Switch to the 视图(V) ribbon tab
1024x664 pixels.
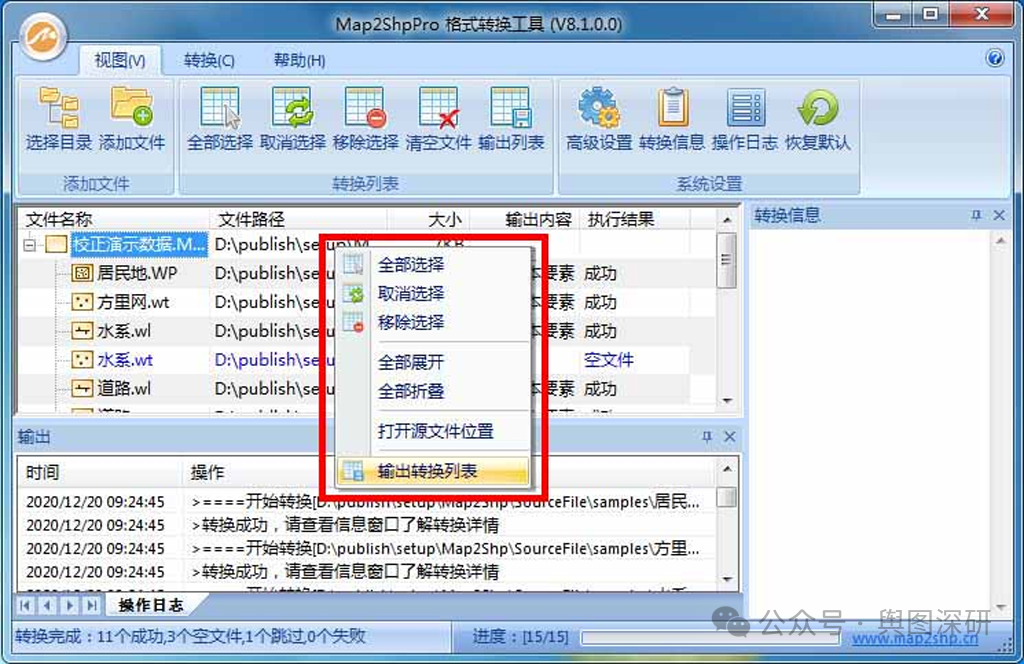120,61
